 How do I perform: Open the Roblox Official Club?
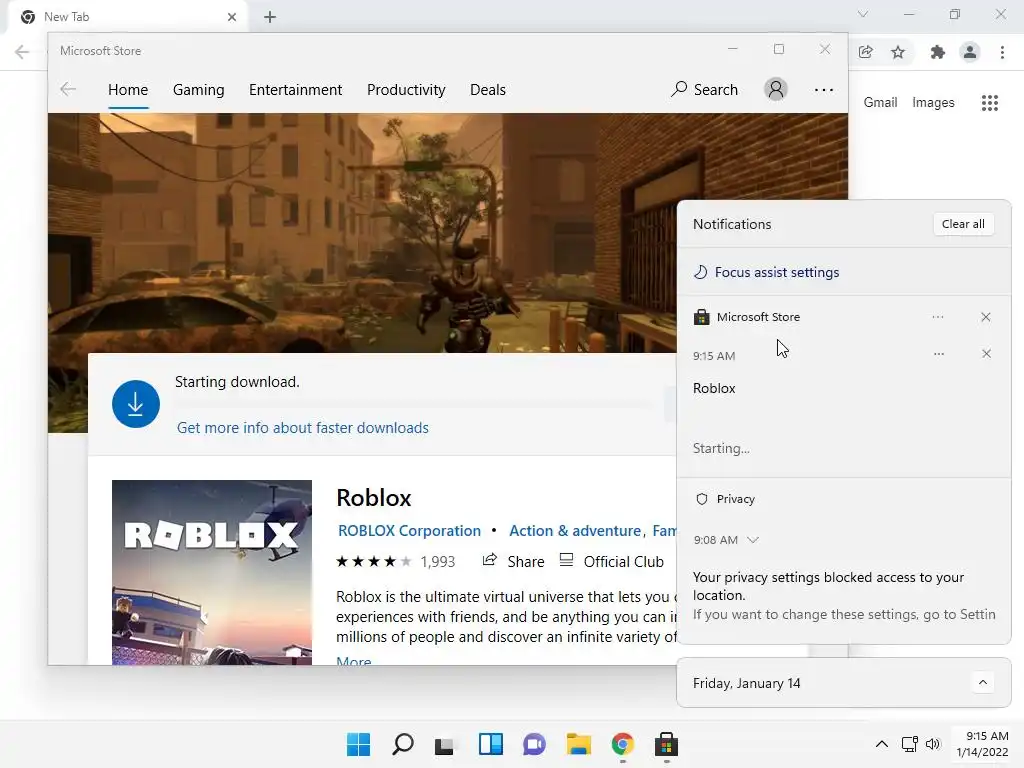pyautogui.click(x=612, y=561)
